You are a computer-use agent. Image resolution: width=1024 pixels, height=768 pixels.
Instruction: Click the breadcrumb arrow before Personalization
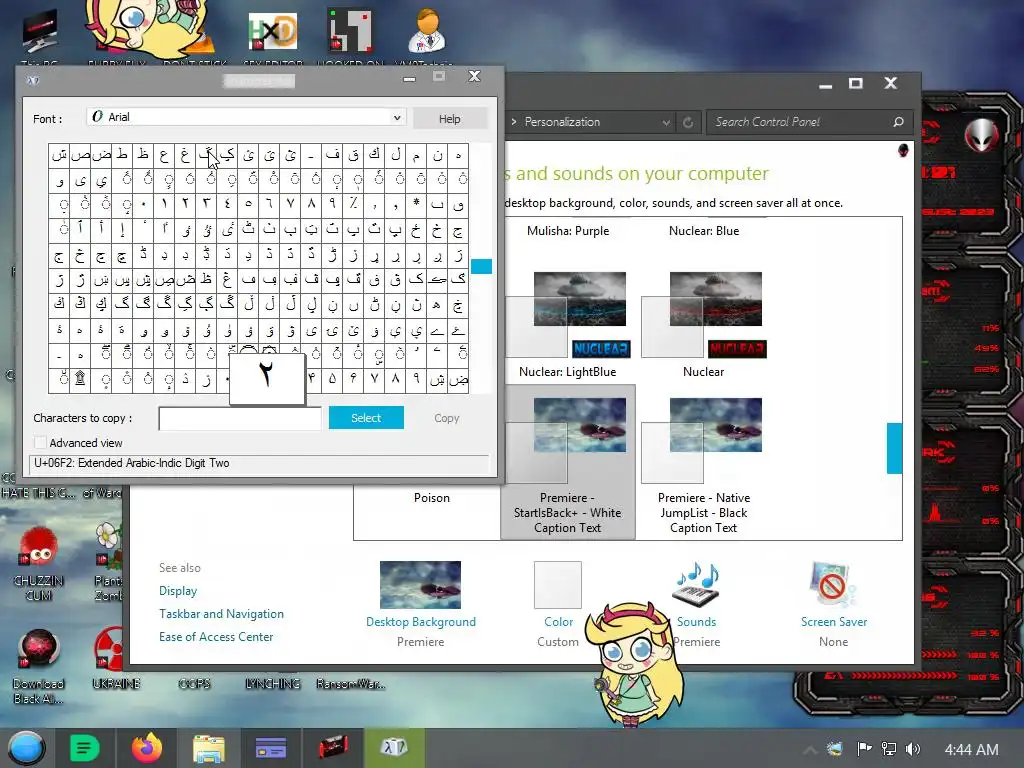[514, 121]
